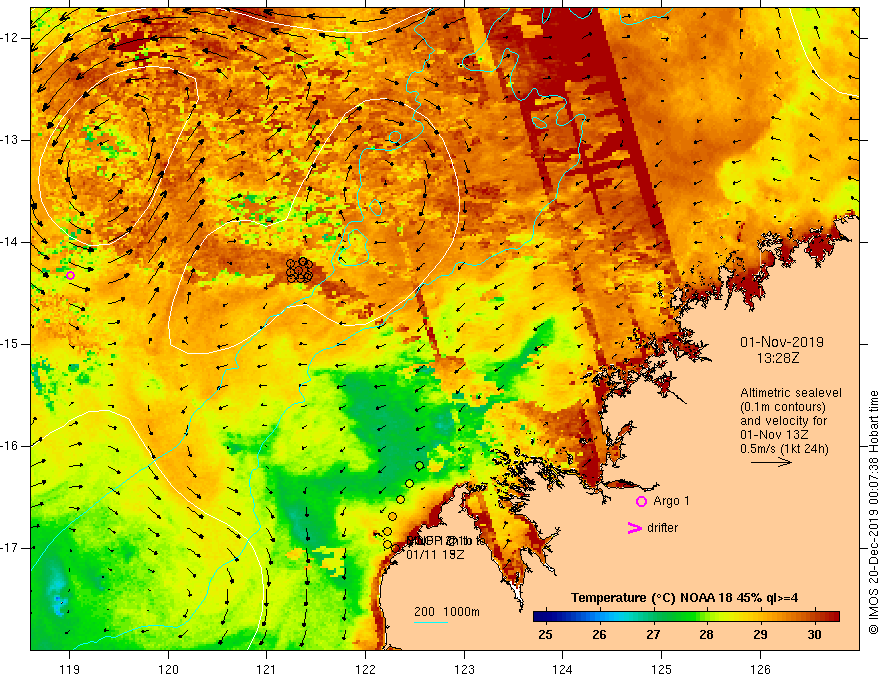Click the colorbar tick label 30

814,635
